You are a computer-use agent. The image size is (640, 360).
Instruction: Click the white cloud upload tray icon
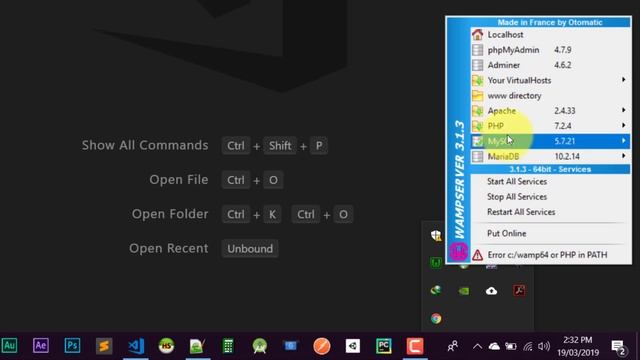(491, 291)
